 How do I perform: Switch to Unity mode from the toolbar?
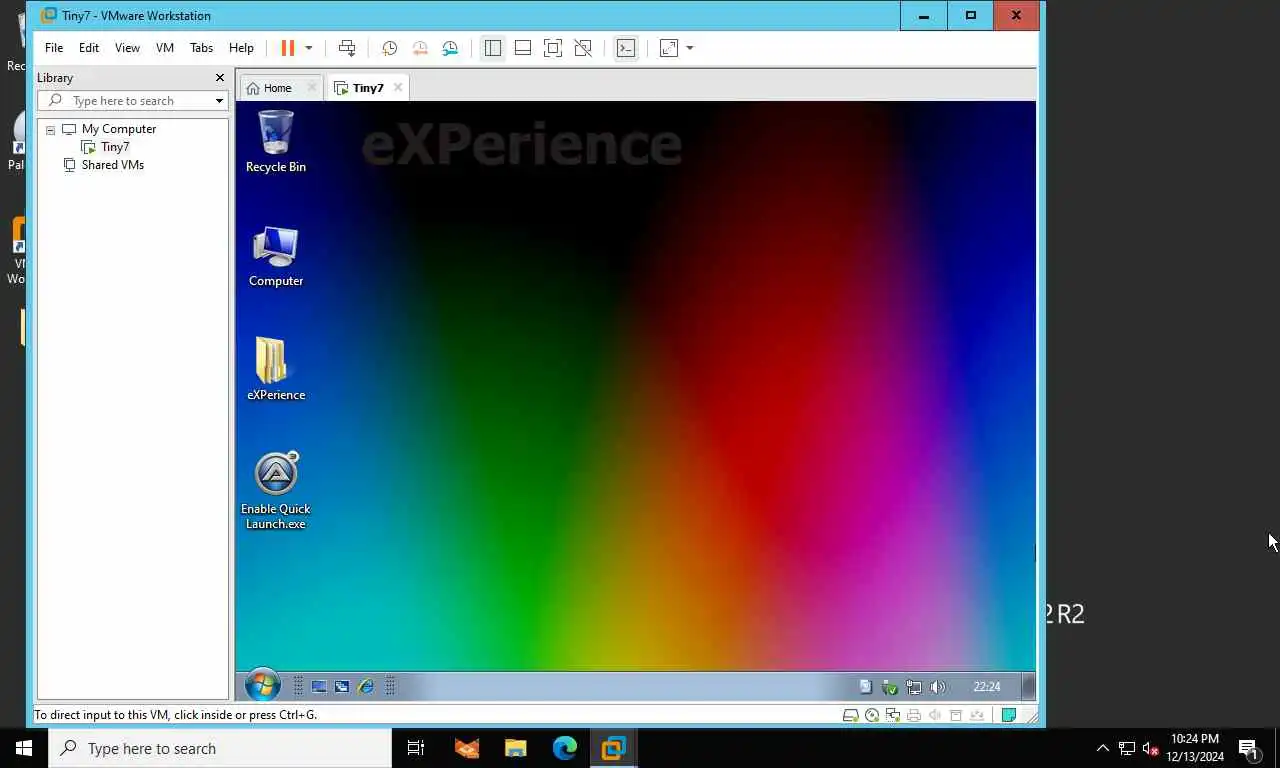pyautogui.click(x=583, y=48)
